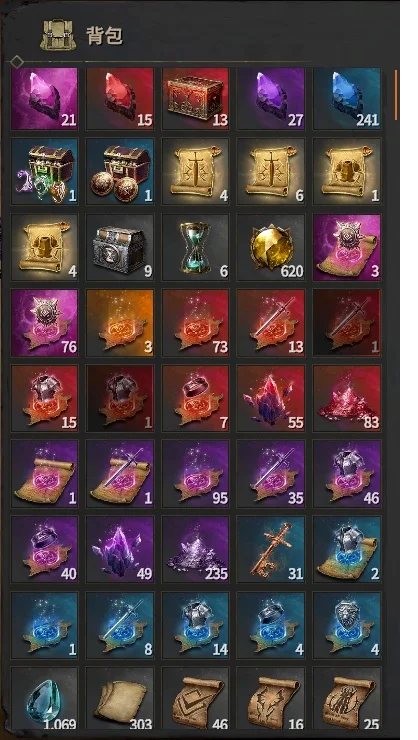Click the red crystal stack of 15

tap(120, 99)
